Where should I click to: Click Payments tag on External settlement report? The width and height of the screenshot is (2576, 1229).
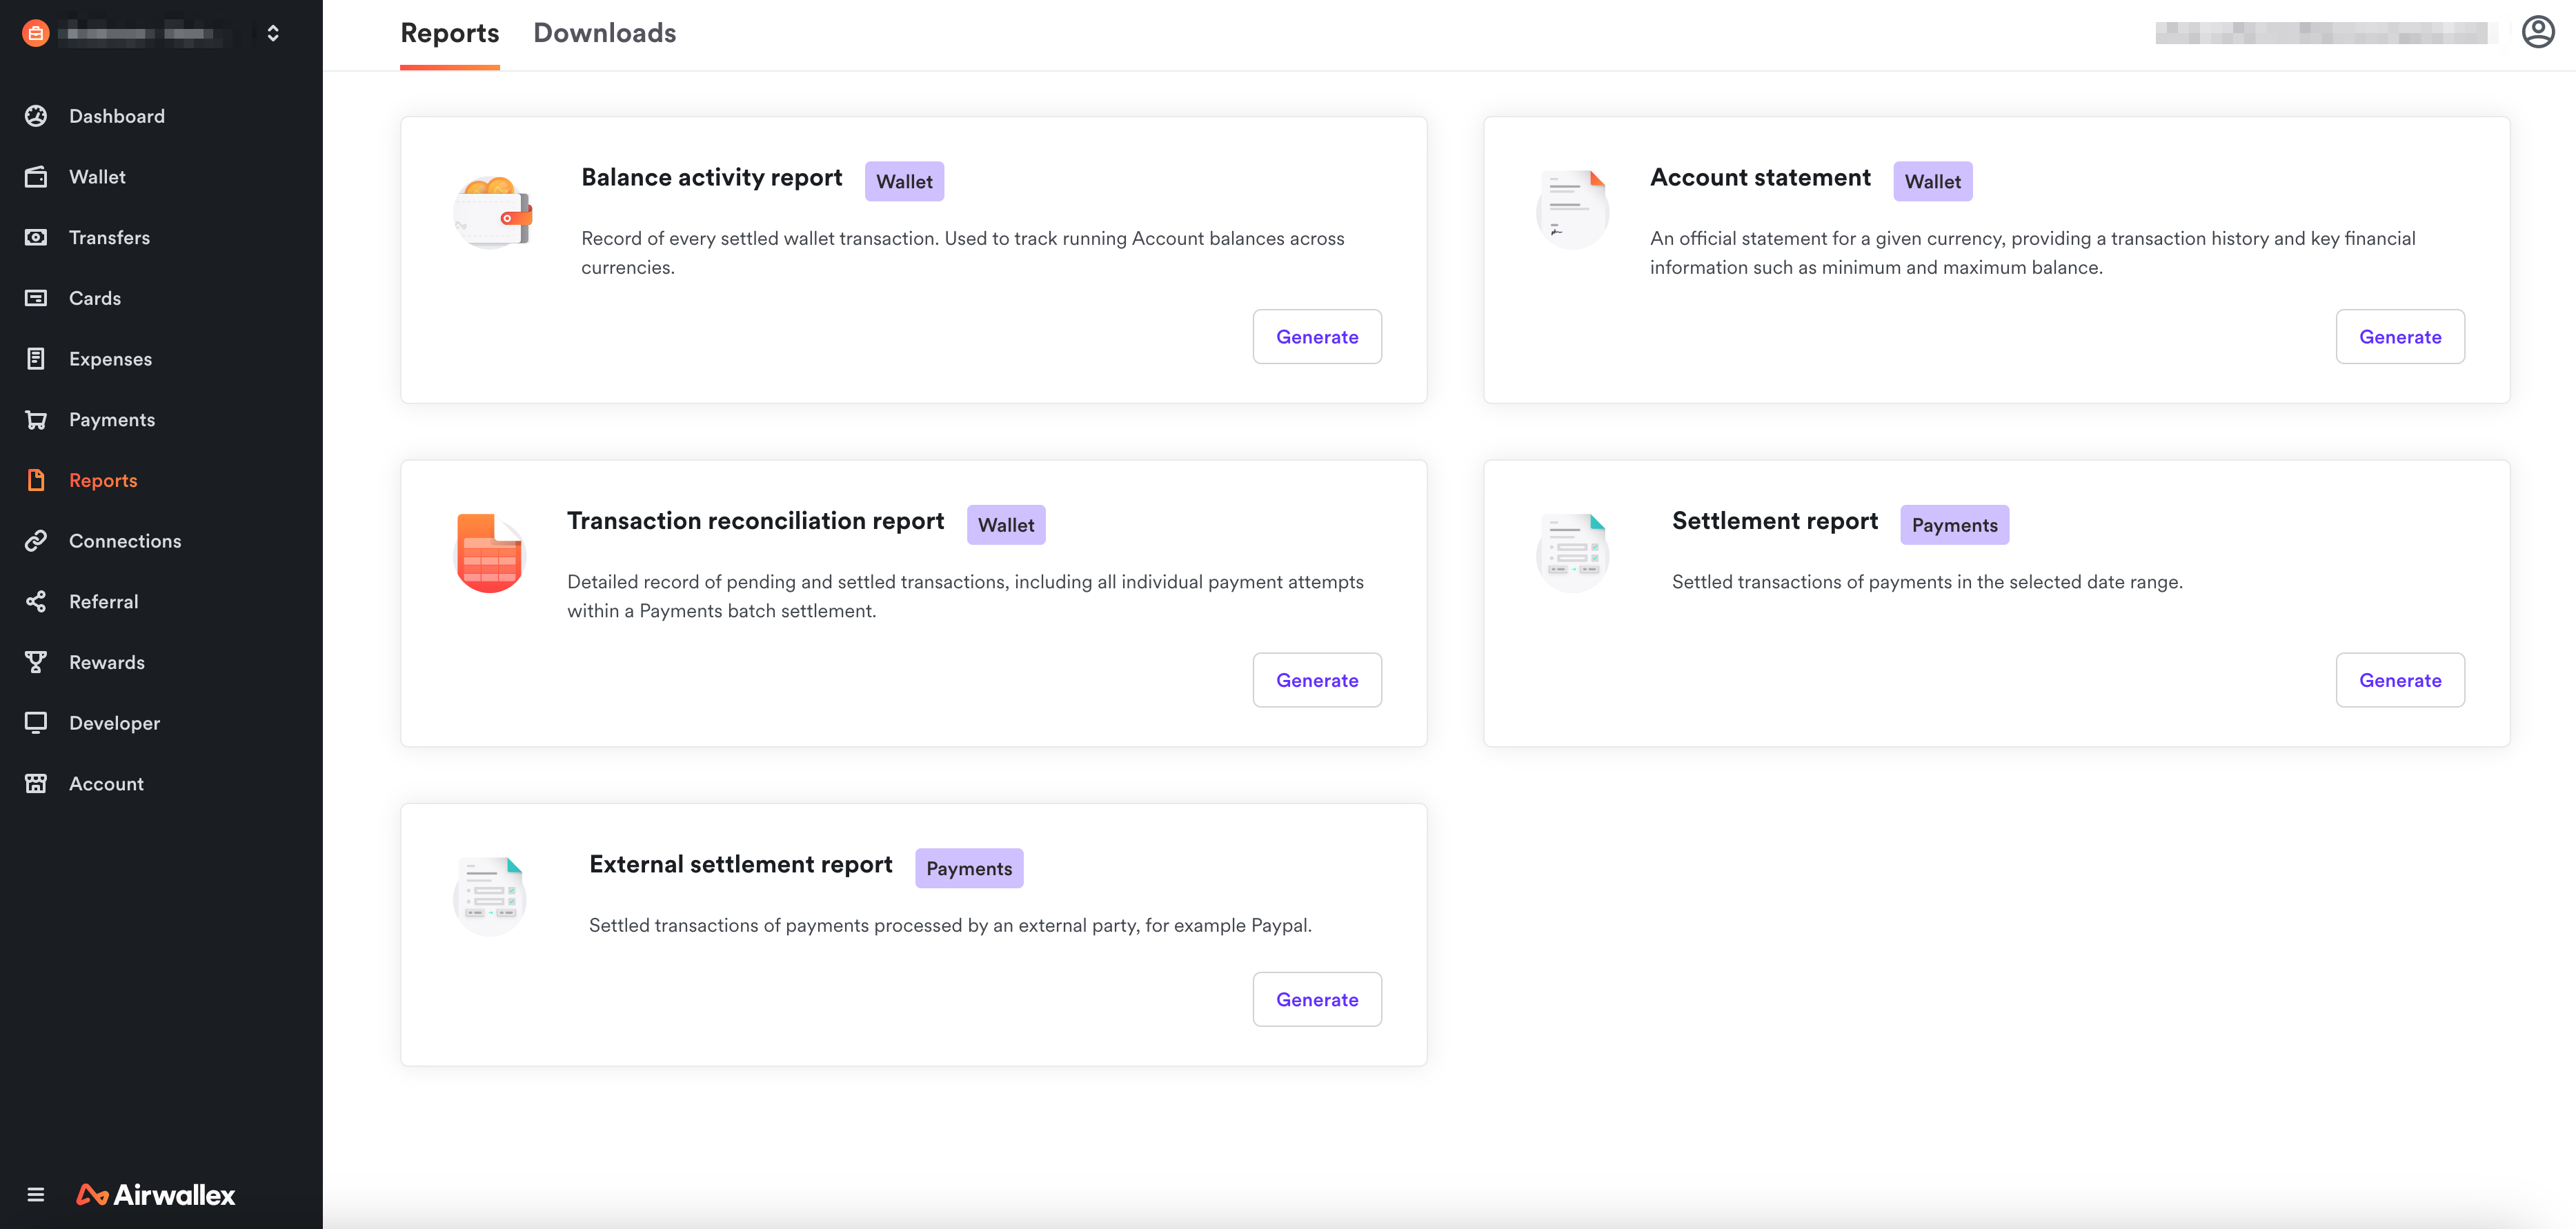pyautogui.click(x=969, y=868)
